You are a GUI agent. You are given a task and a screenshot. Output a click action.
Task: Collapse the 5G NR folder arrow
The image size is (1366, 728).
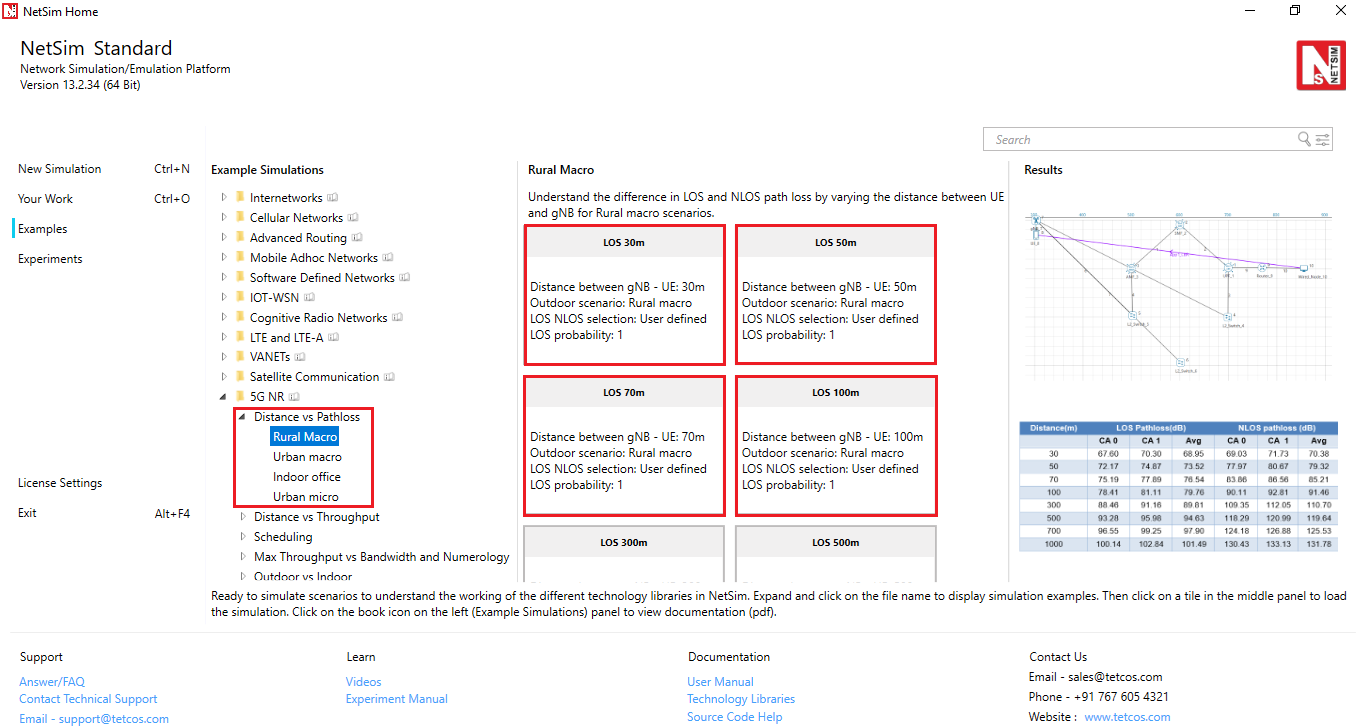pyautogui.click(x=224, y=397)
